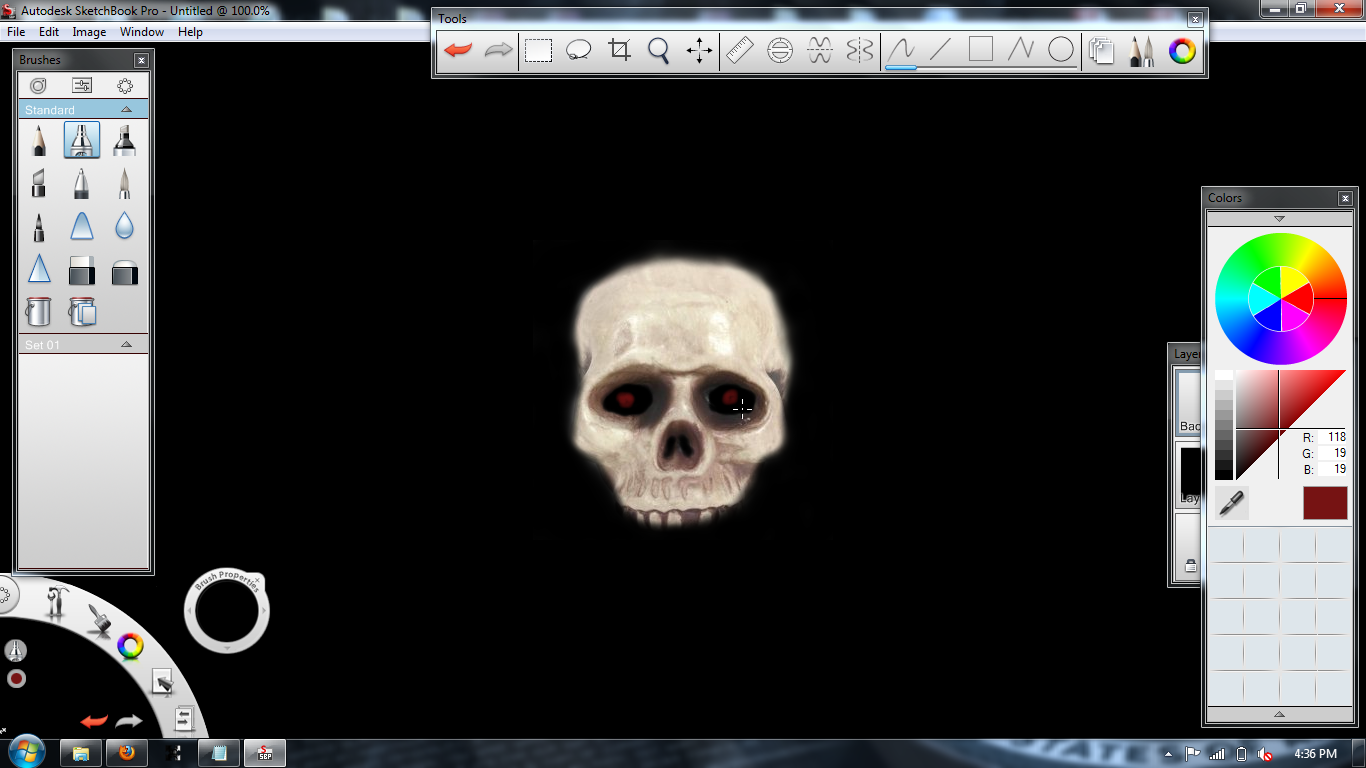
Task: Select the Rectangle draw style
Action: point(981,50)
